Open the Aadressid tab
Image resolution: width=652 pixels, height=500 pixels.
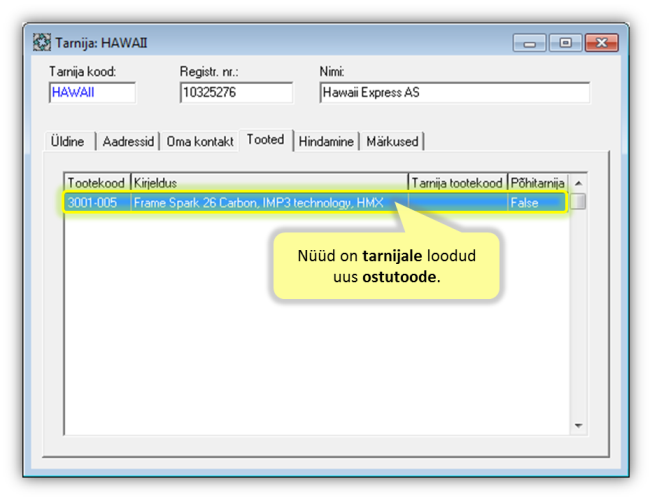click(x=128, y=142)
